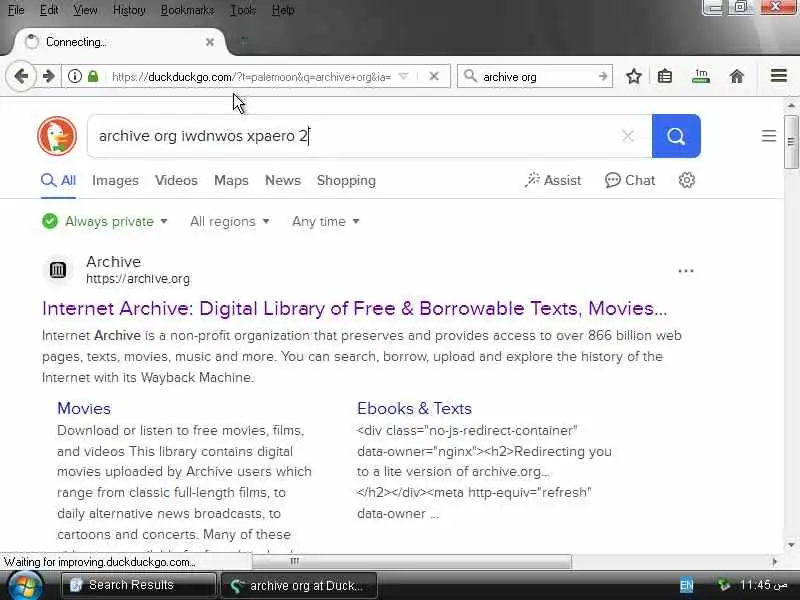
Task: Open the Assist feature
Action: tap(553, 180)
